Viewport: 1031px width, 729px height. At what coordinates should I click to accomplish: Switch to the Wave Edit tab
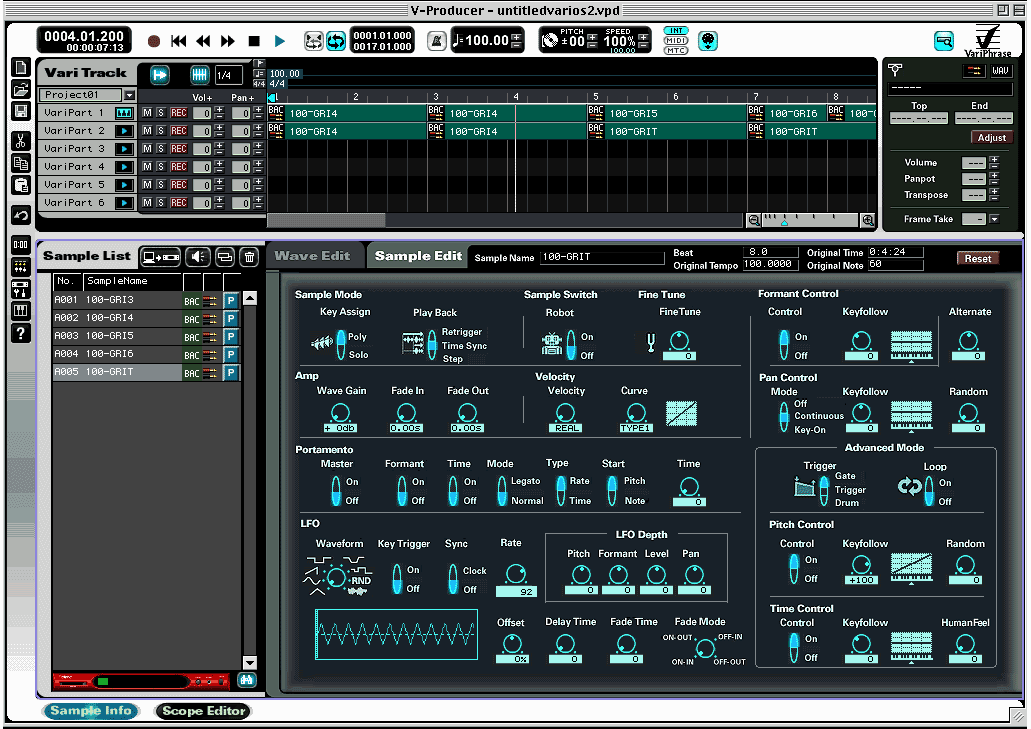coord(312,256)
